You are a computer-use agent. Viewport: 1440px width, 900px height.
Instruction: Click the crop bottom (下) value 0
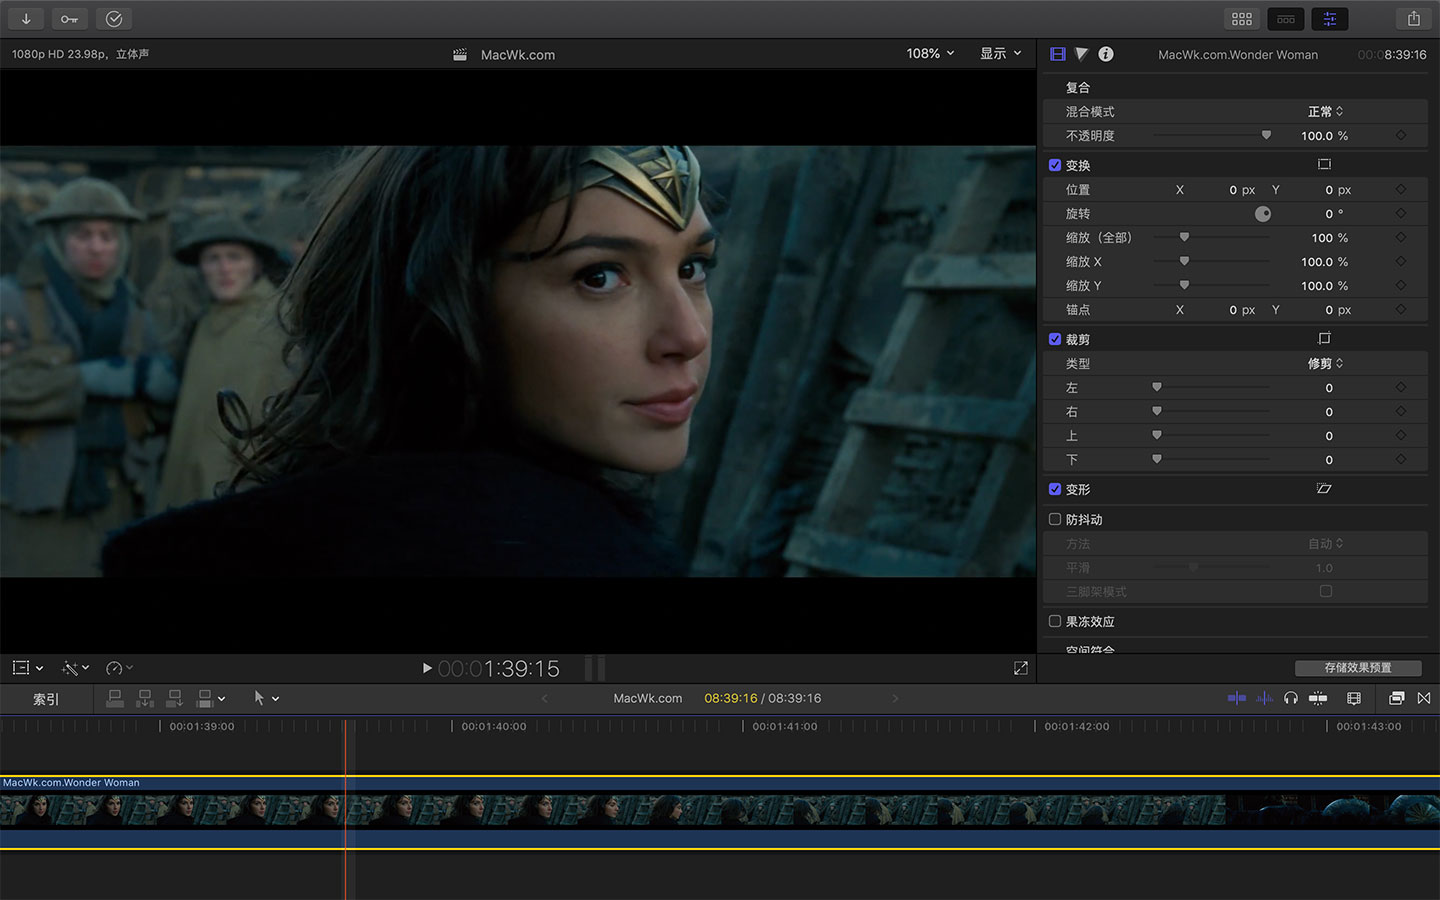pyautogui.click(x=1329, y=460)
